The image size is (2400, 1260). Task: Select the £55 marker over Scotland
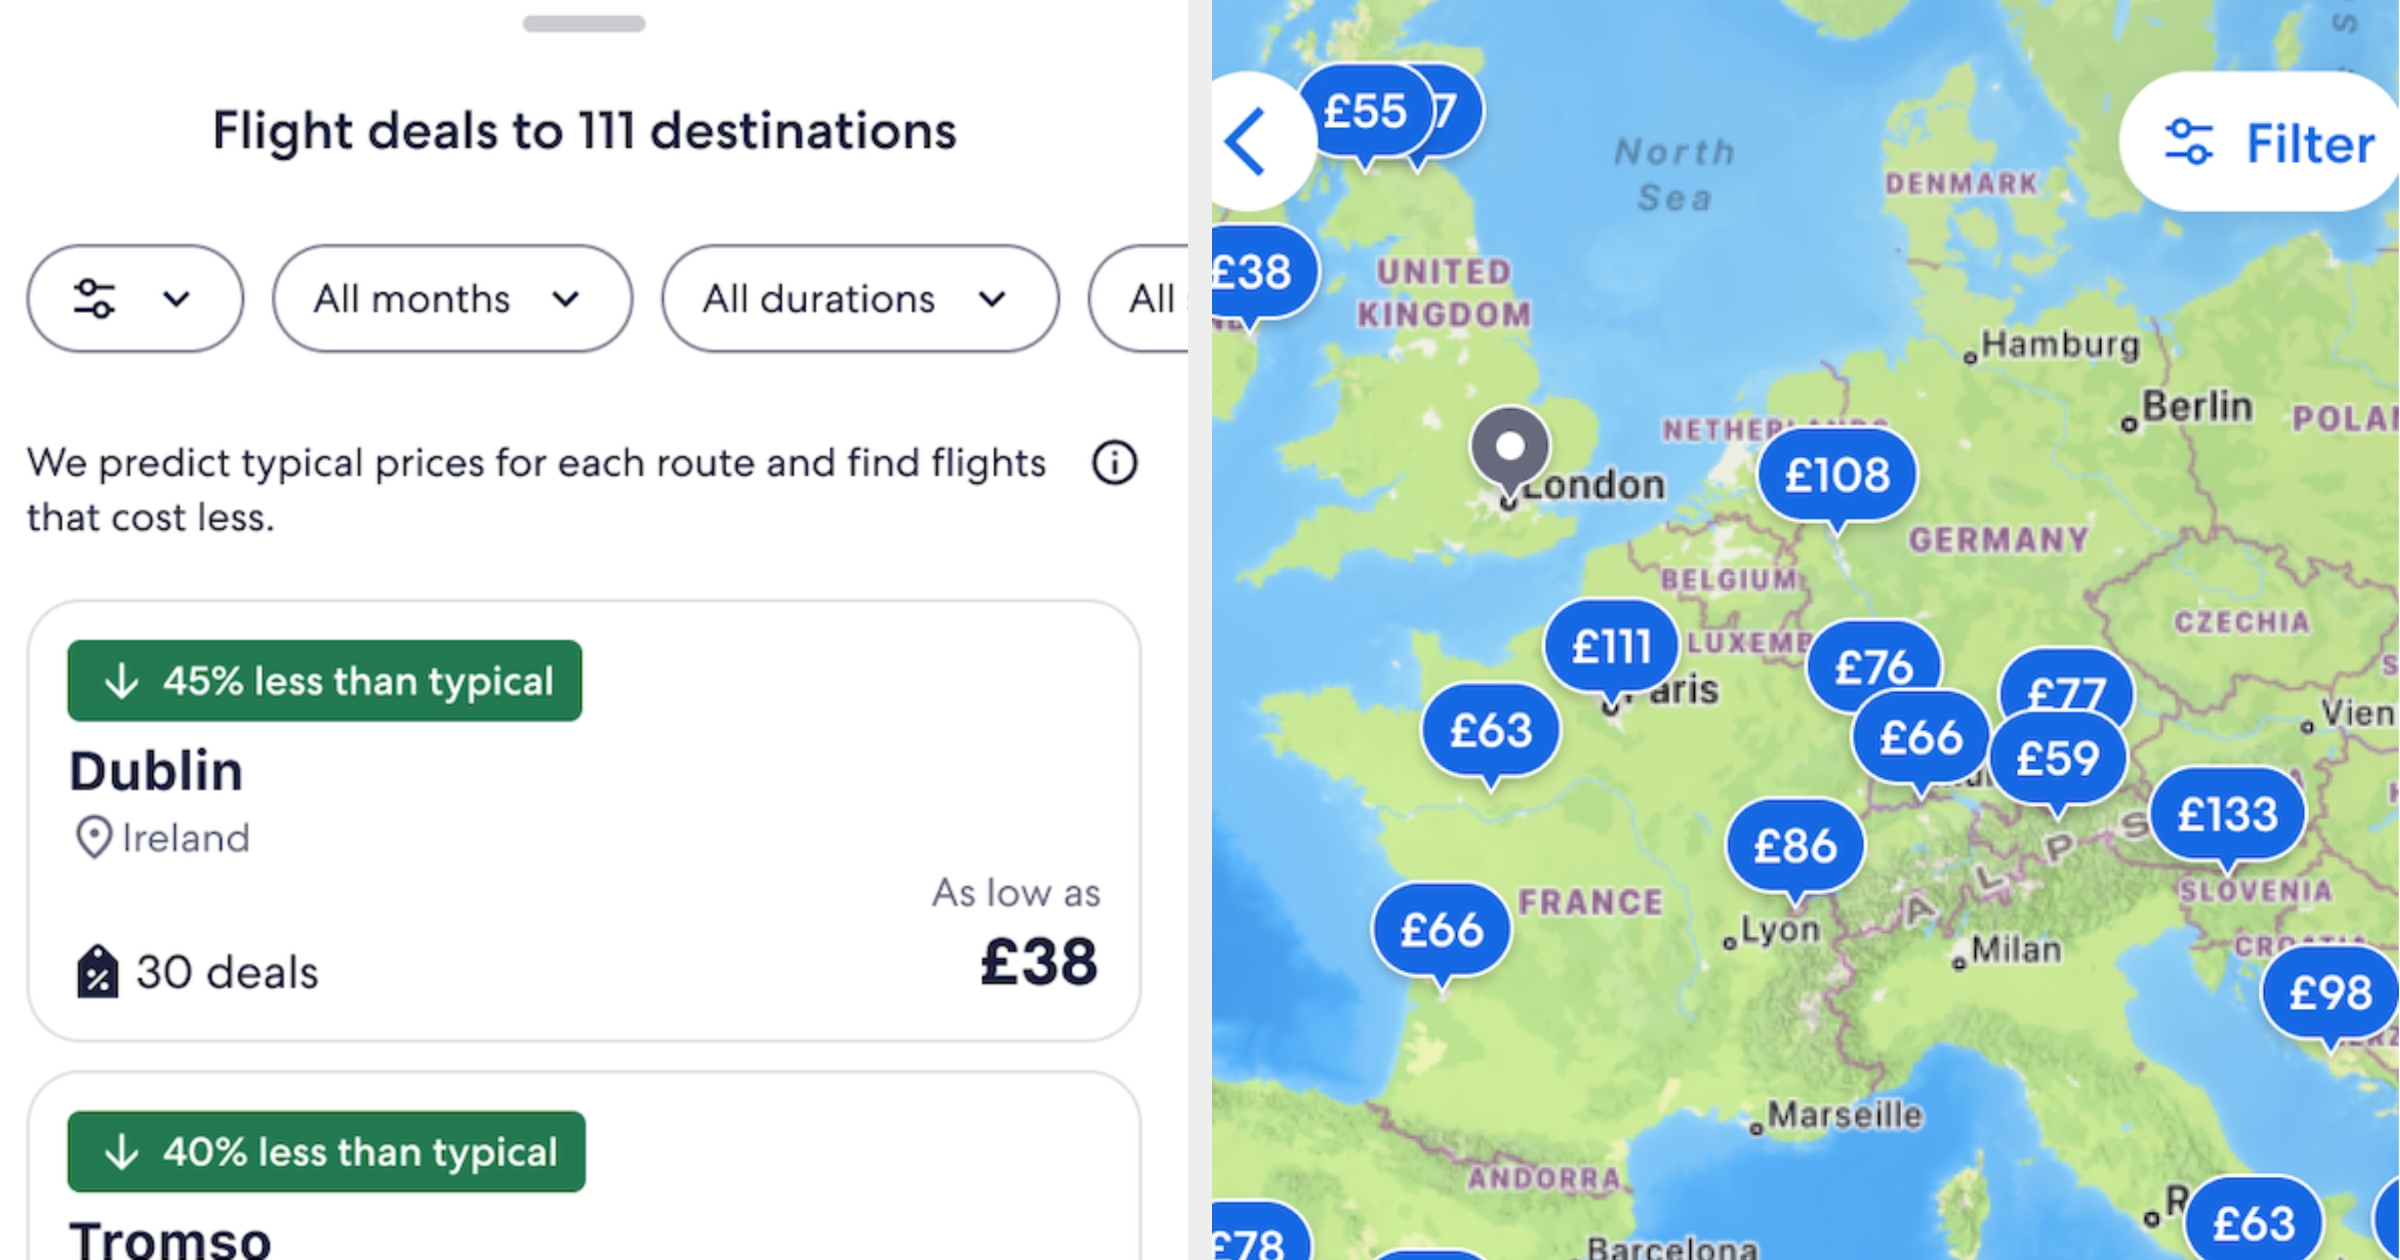[x=1364, y=111]
